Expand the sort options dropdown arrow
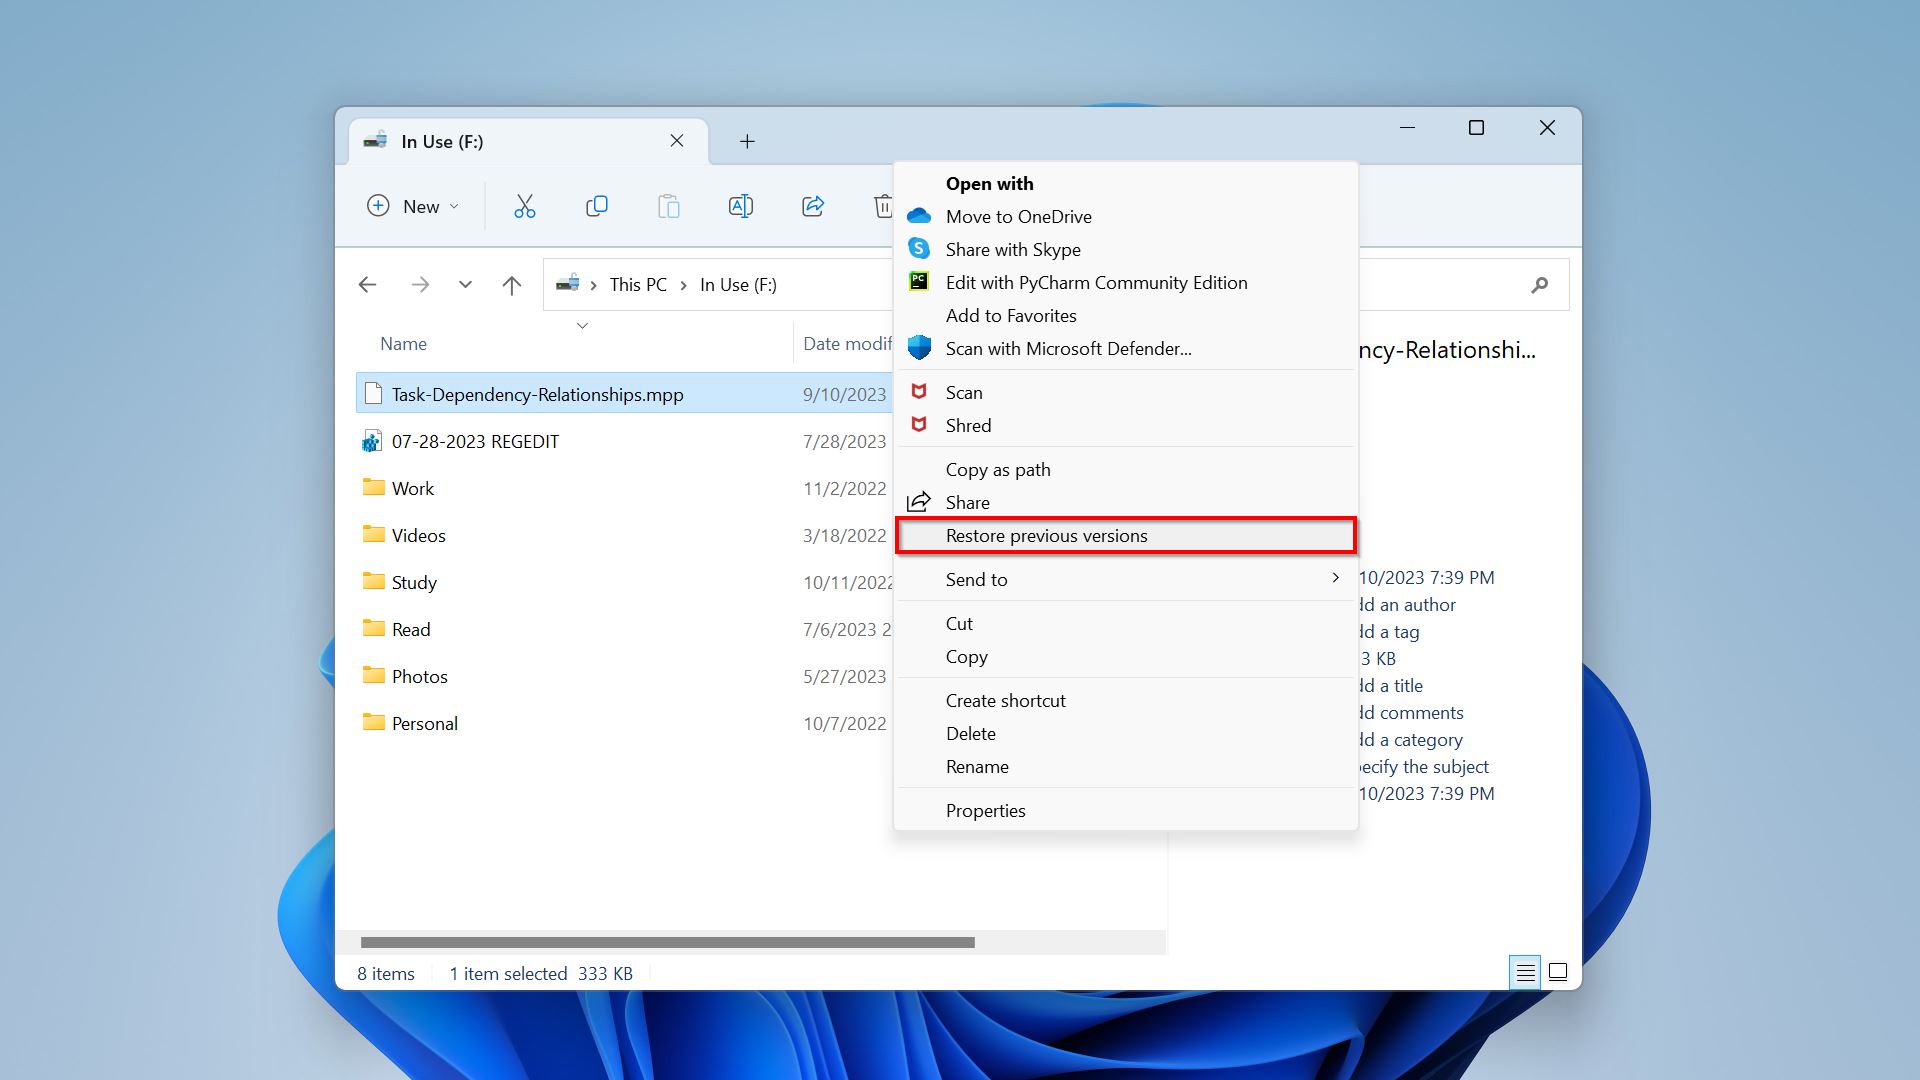This screenshot has height=1080, width=1920. pos(582,326)
